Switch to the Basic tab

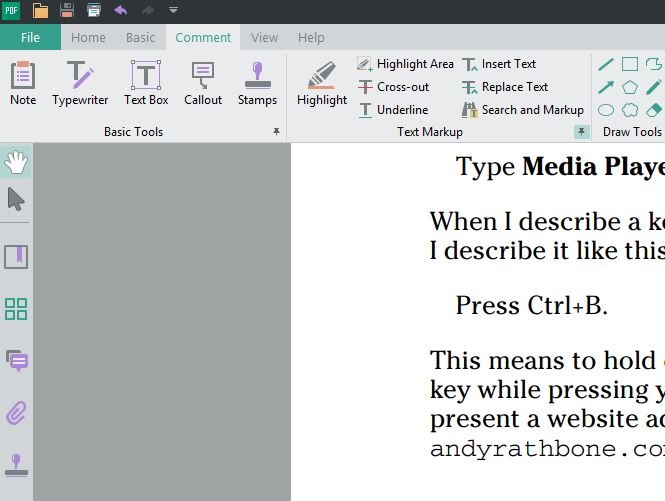pyautogui.click(x=140, y=37)
